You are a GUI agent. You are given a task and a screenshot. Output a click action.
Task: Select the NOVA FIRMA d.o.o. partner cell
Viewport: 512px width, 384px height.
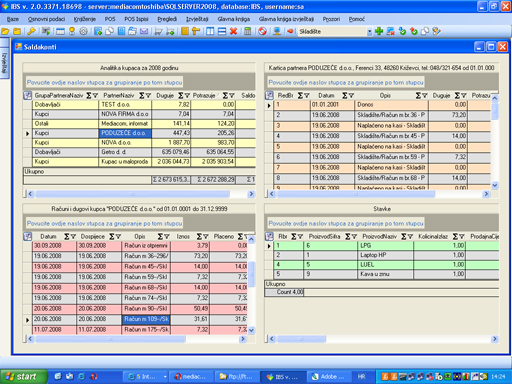[125, 114]
